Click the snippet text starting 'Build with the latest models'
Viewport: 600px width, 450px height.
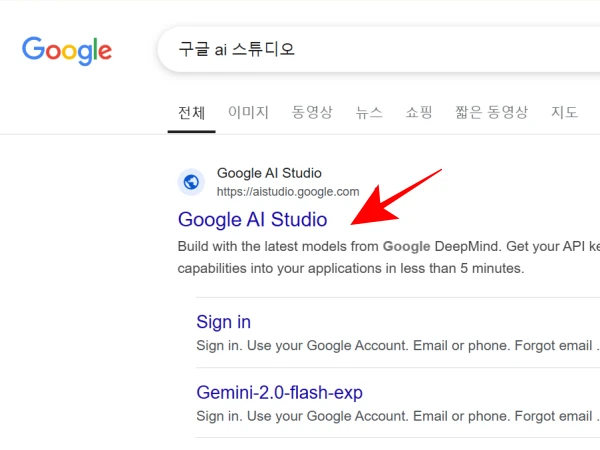389,257
